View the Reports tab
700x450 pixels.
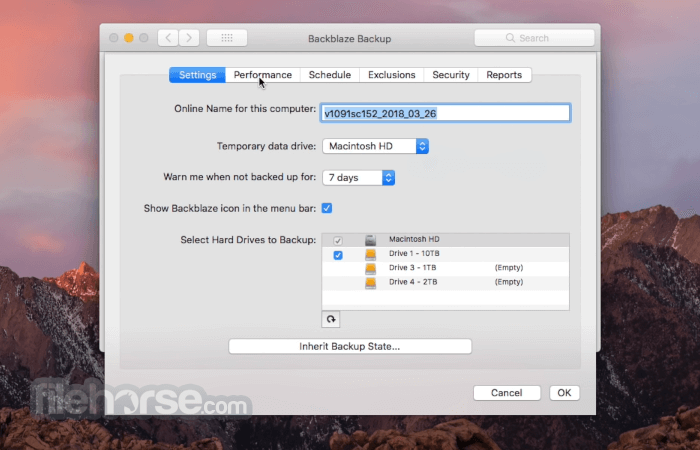pyautogui.click(x=504, y=75)
